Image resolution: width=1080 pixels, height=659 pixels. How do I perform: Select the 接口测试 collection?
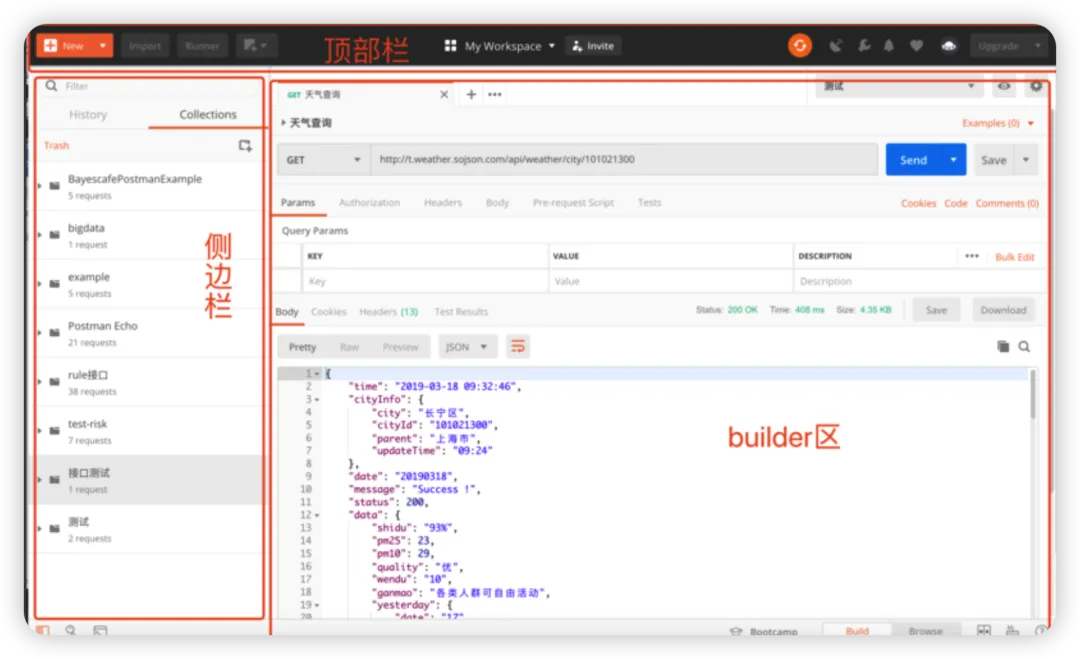(x=149, y=480)
